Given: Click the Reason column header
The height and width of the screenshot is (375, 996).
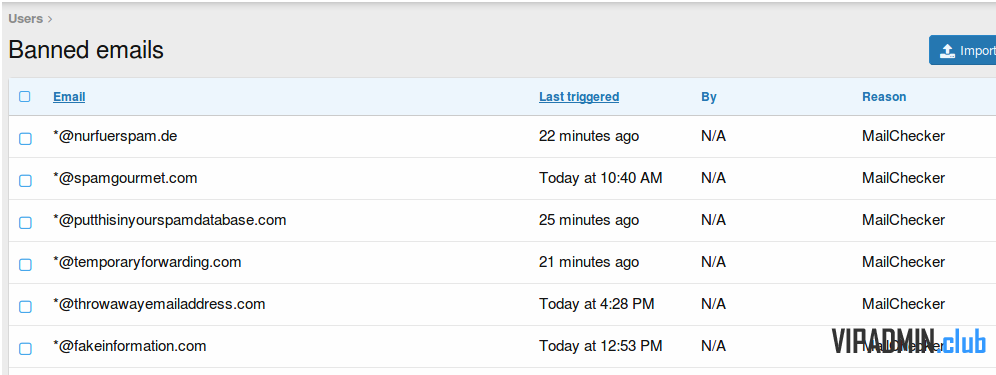Looking at the screenshot, I should click(884, 97).
